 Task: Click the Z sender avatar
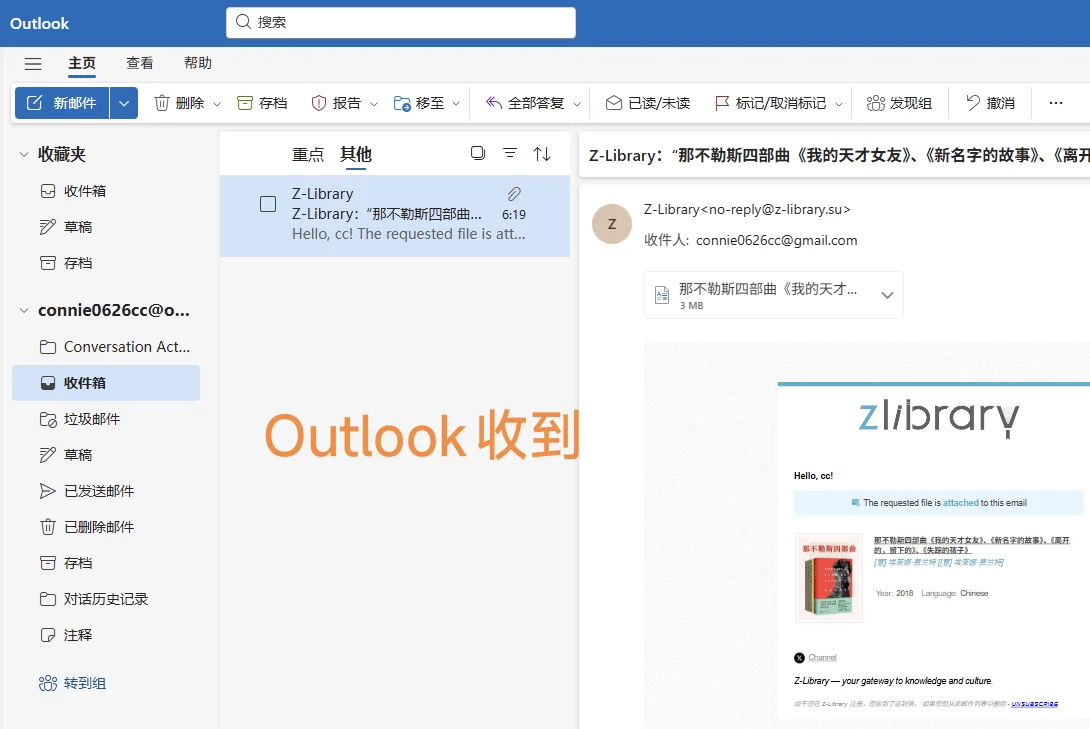tap(612, 224)
